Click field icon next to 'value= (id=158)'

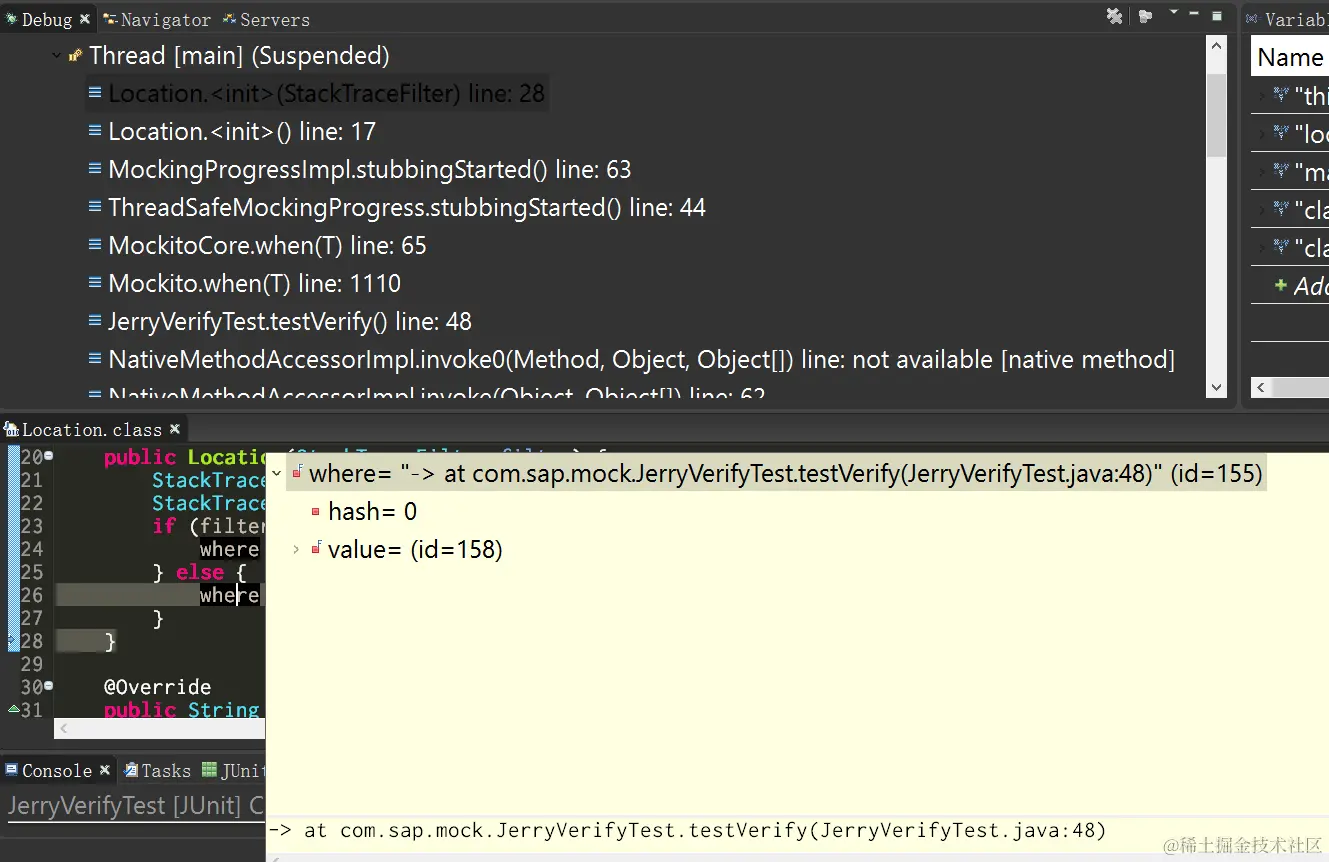click(317, 548)
